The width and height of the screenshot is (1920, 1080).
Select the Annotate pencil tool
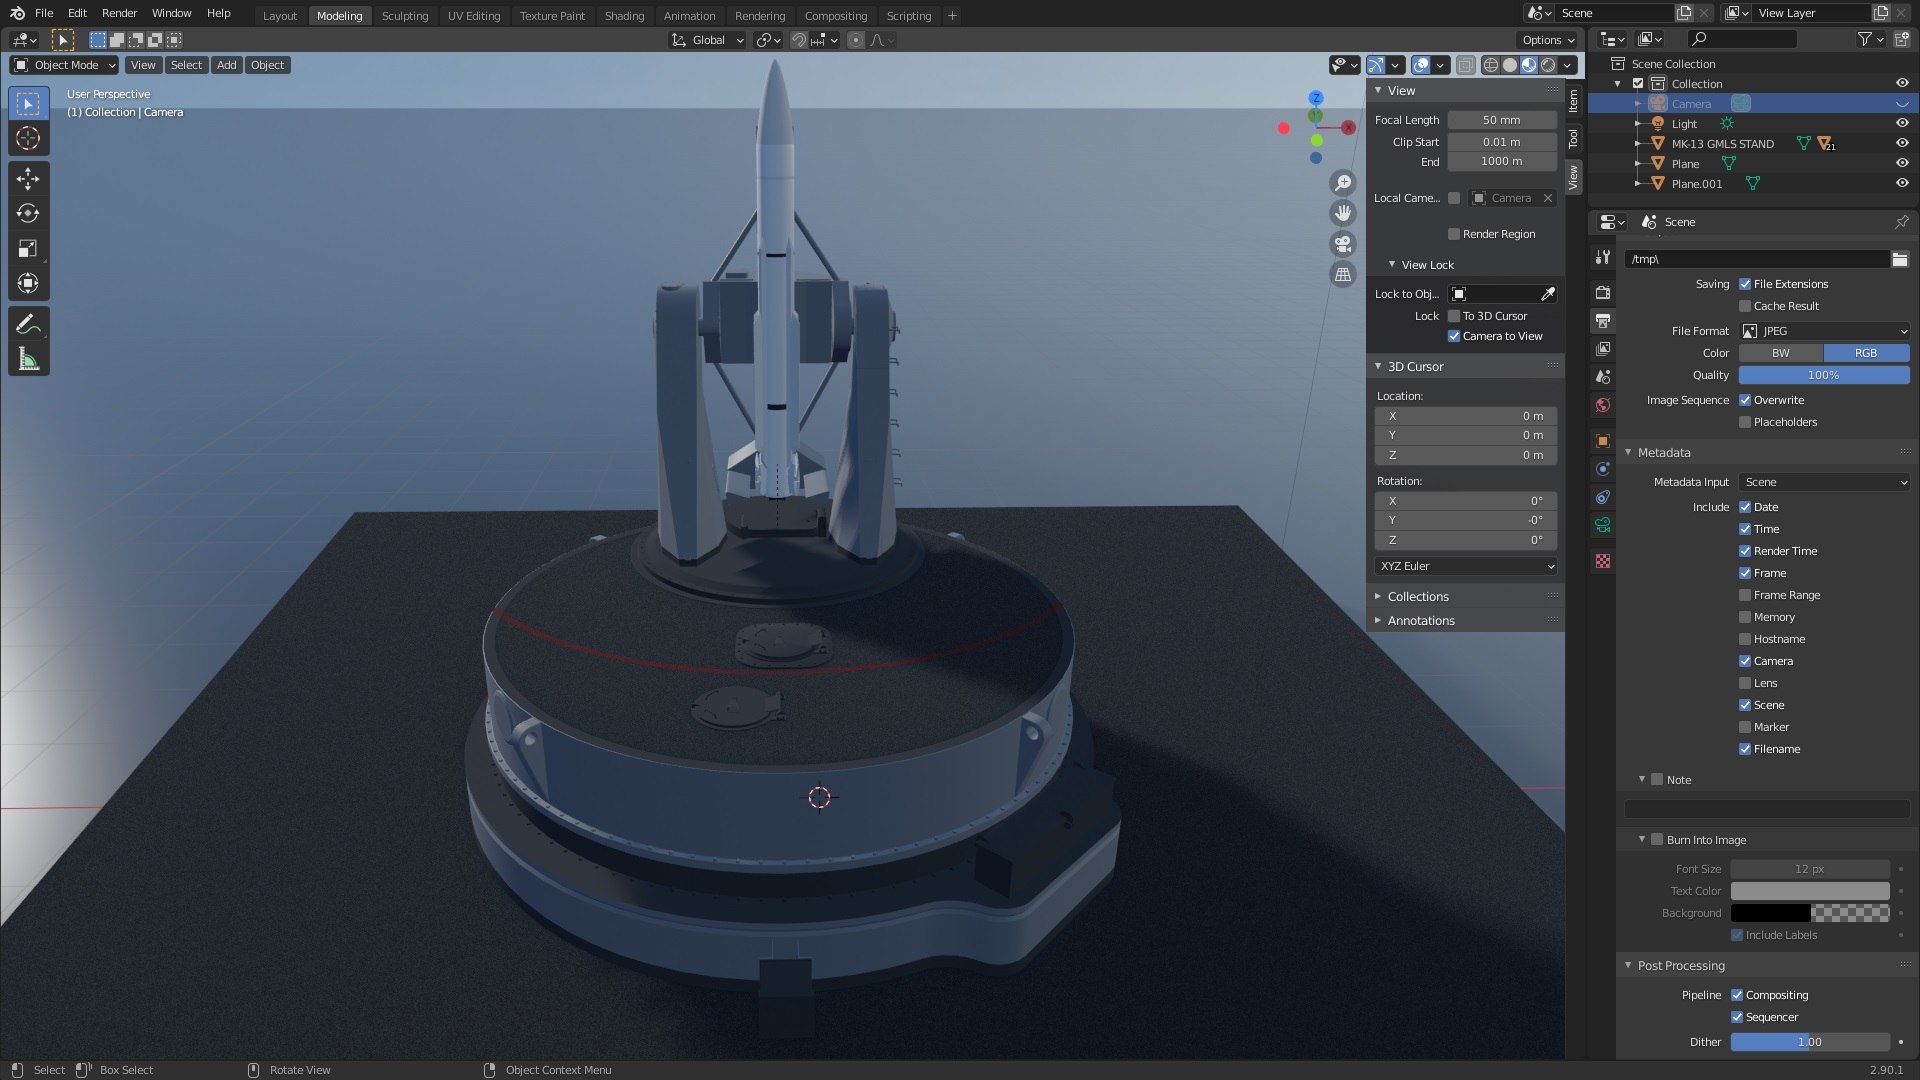point(28,324)
